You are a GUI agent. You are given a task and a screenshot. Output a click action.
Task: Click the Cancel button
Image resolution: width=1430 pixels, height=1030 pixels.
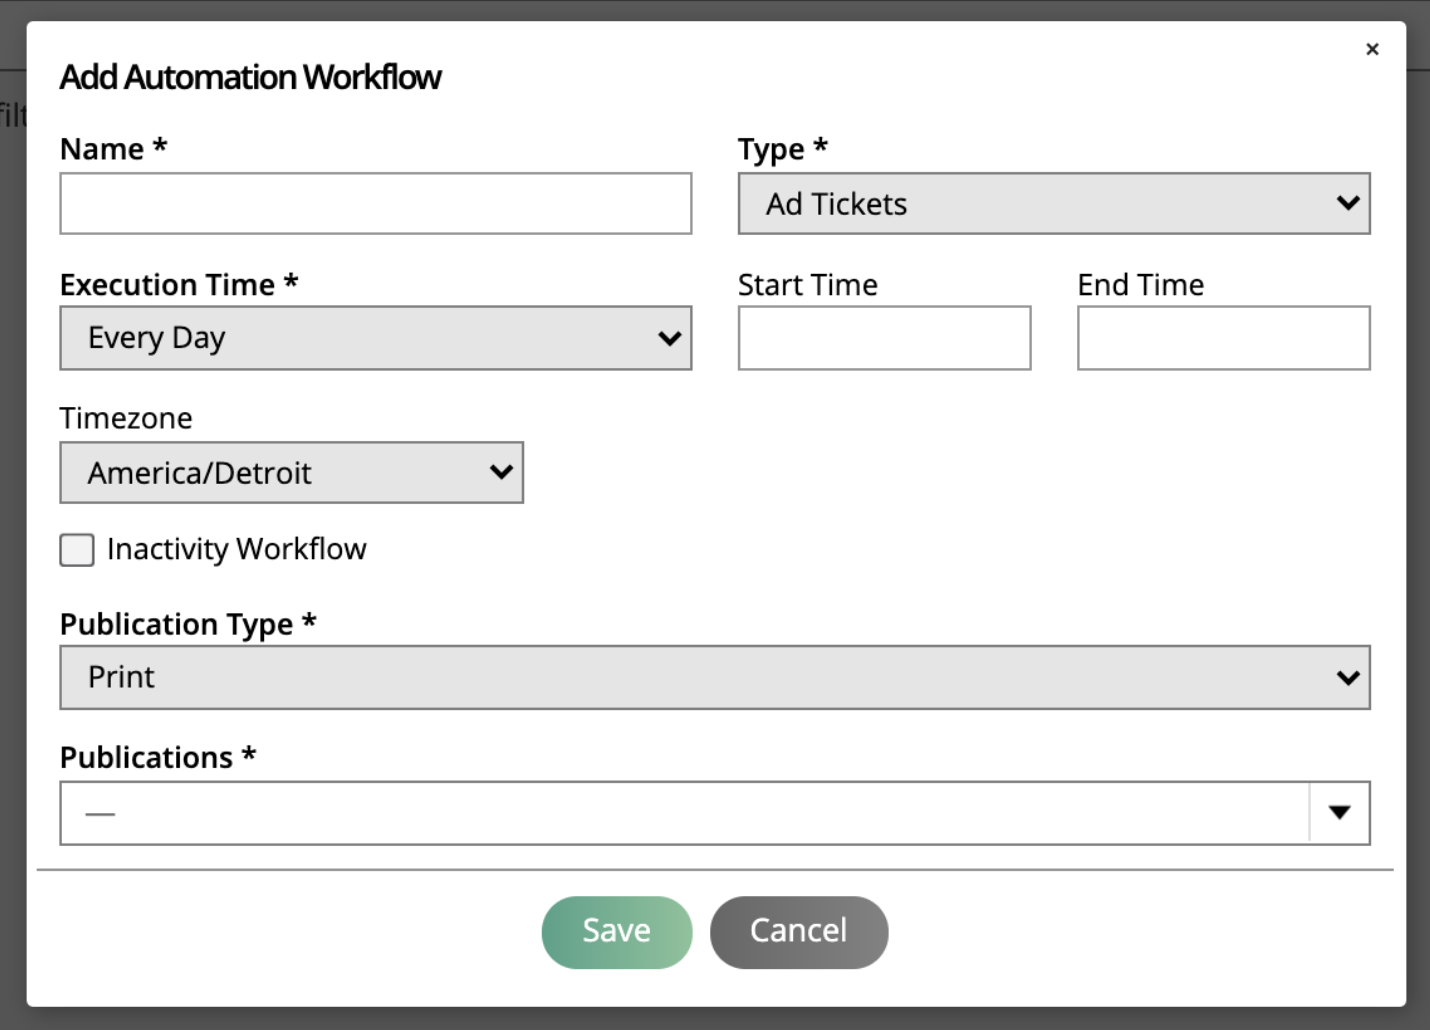798,931
